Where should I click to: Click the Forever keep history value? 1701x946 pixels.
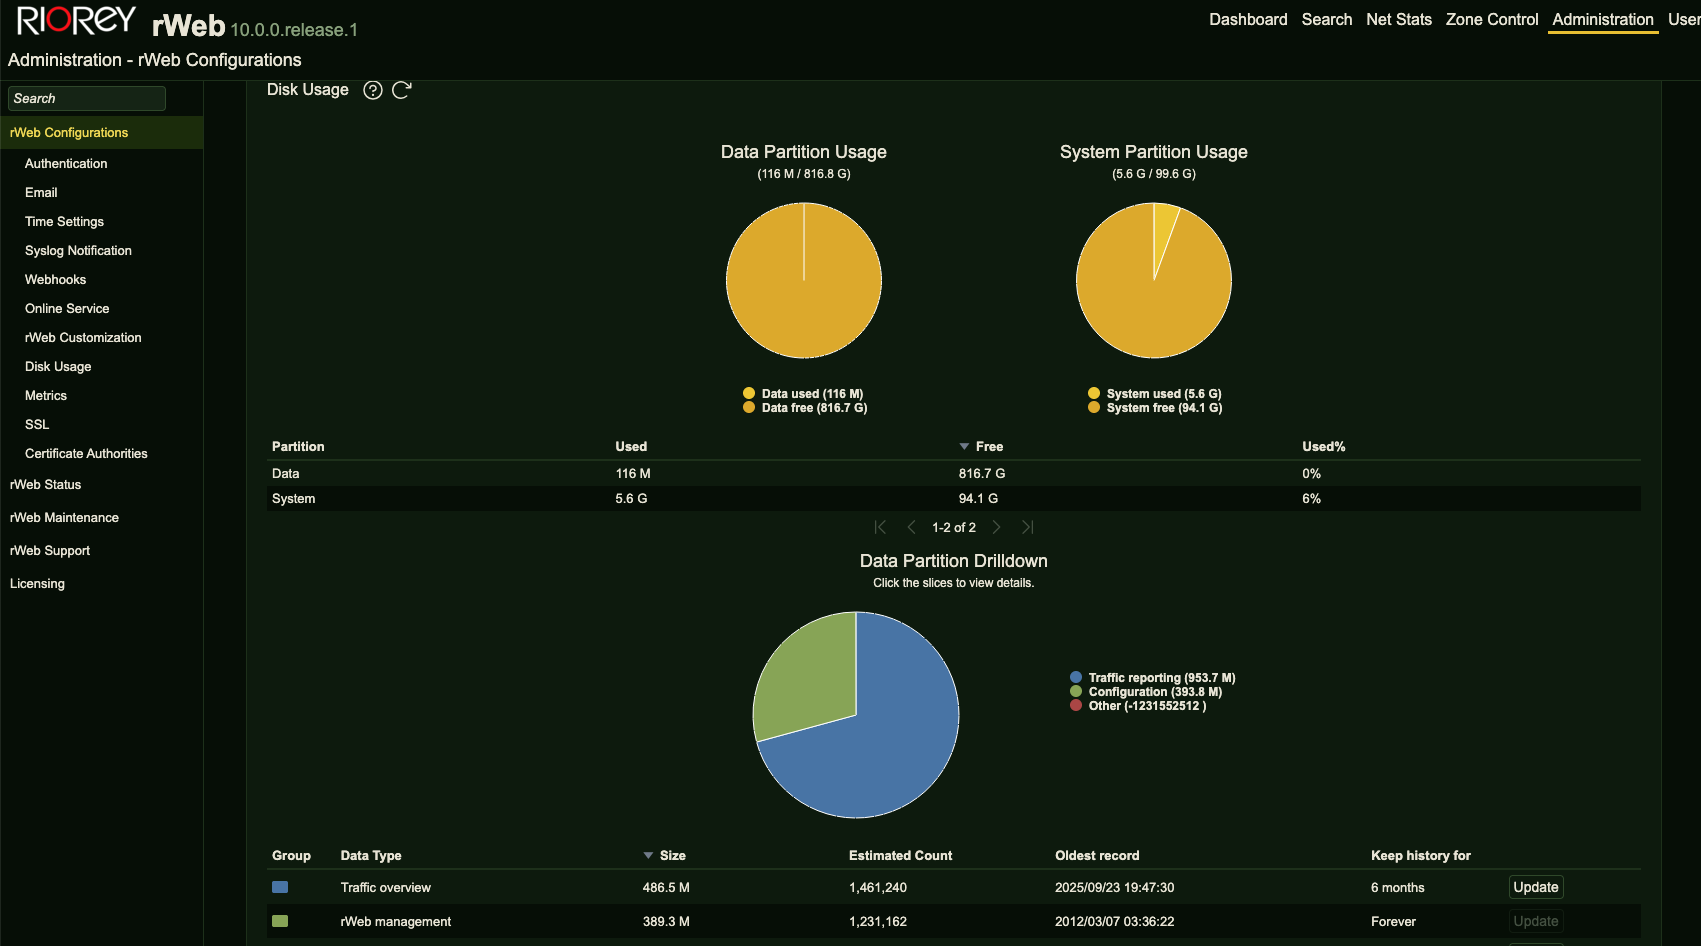(1393, 921)
